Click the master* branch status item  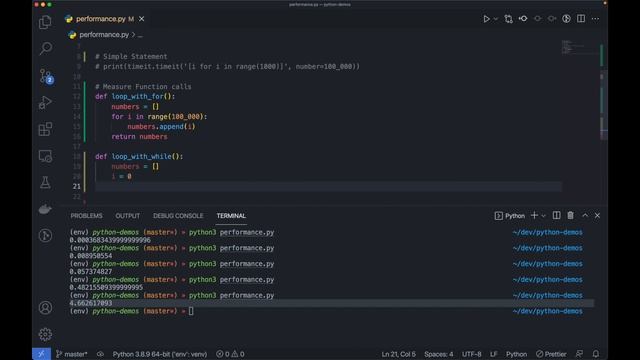72,354
